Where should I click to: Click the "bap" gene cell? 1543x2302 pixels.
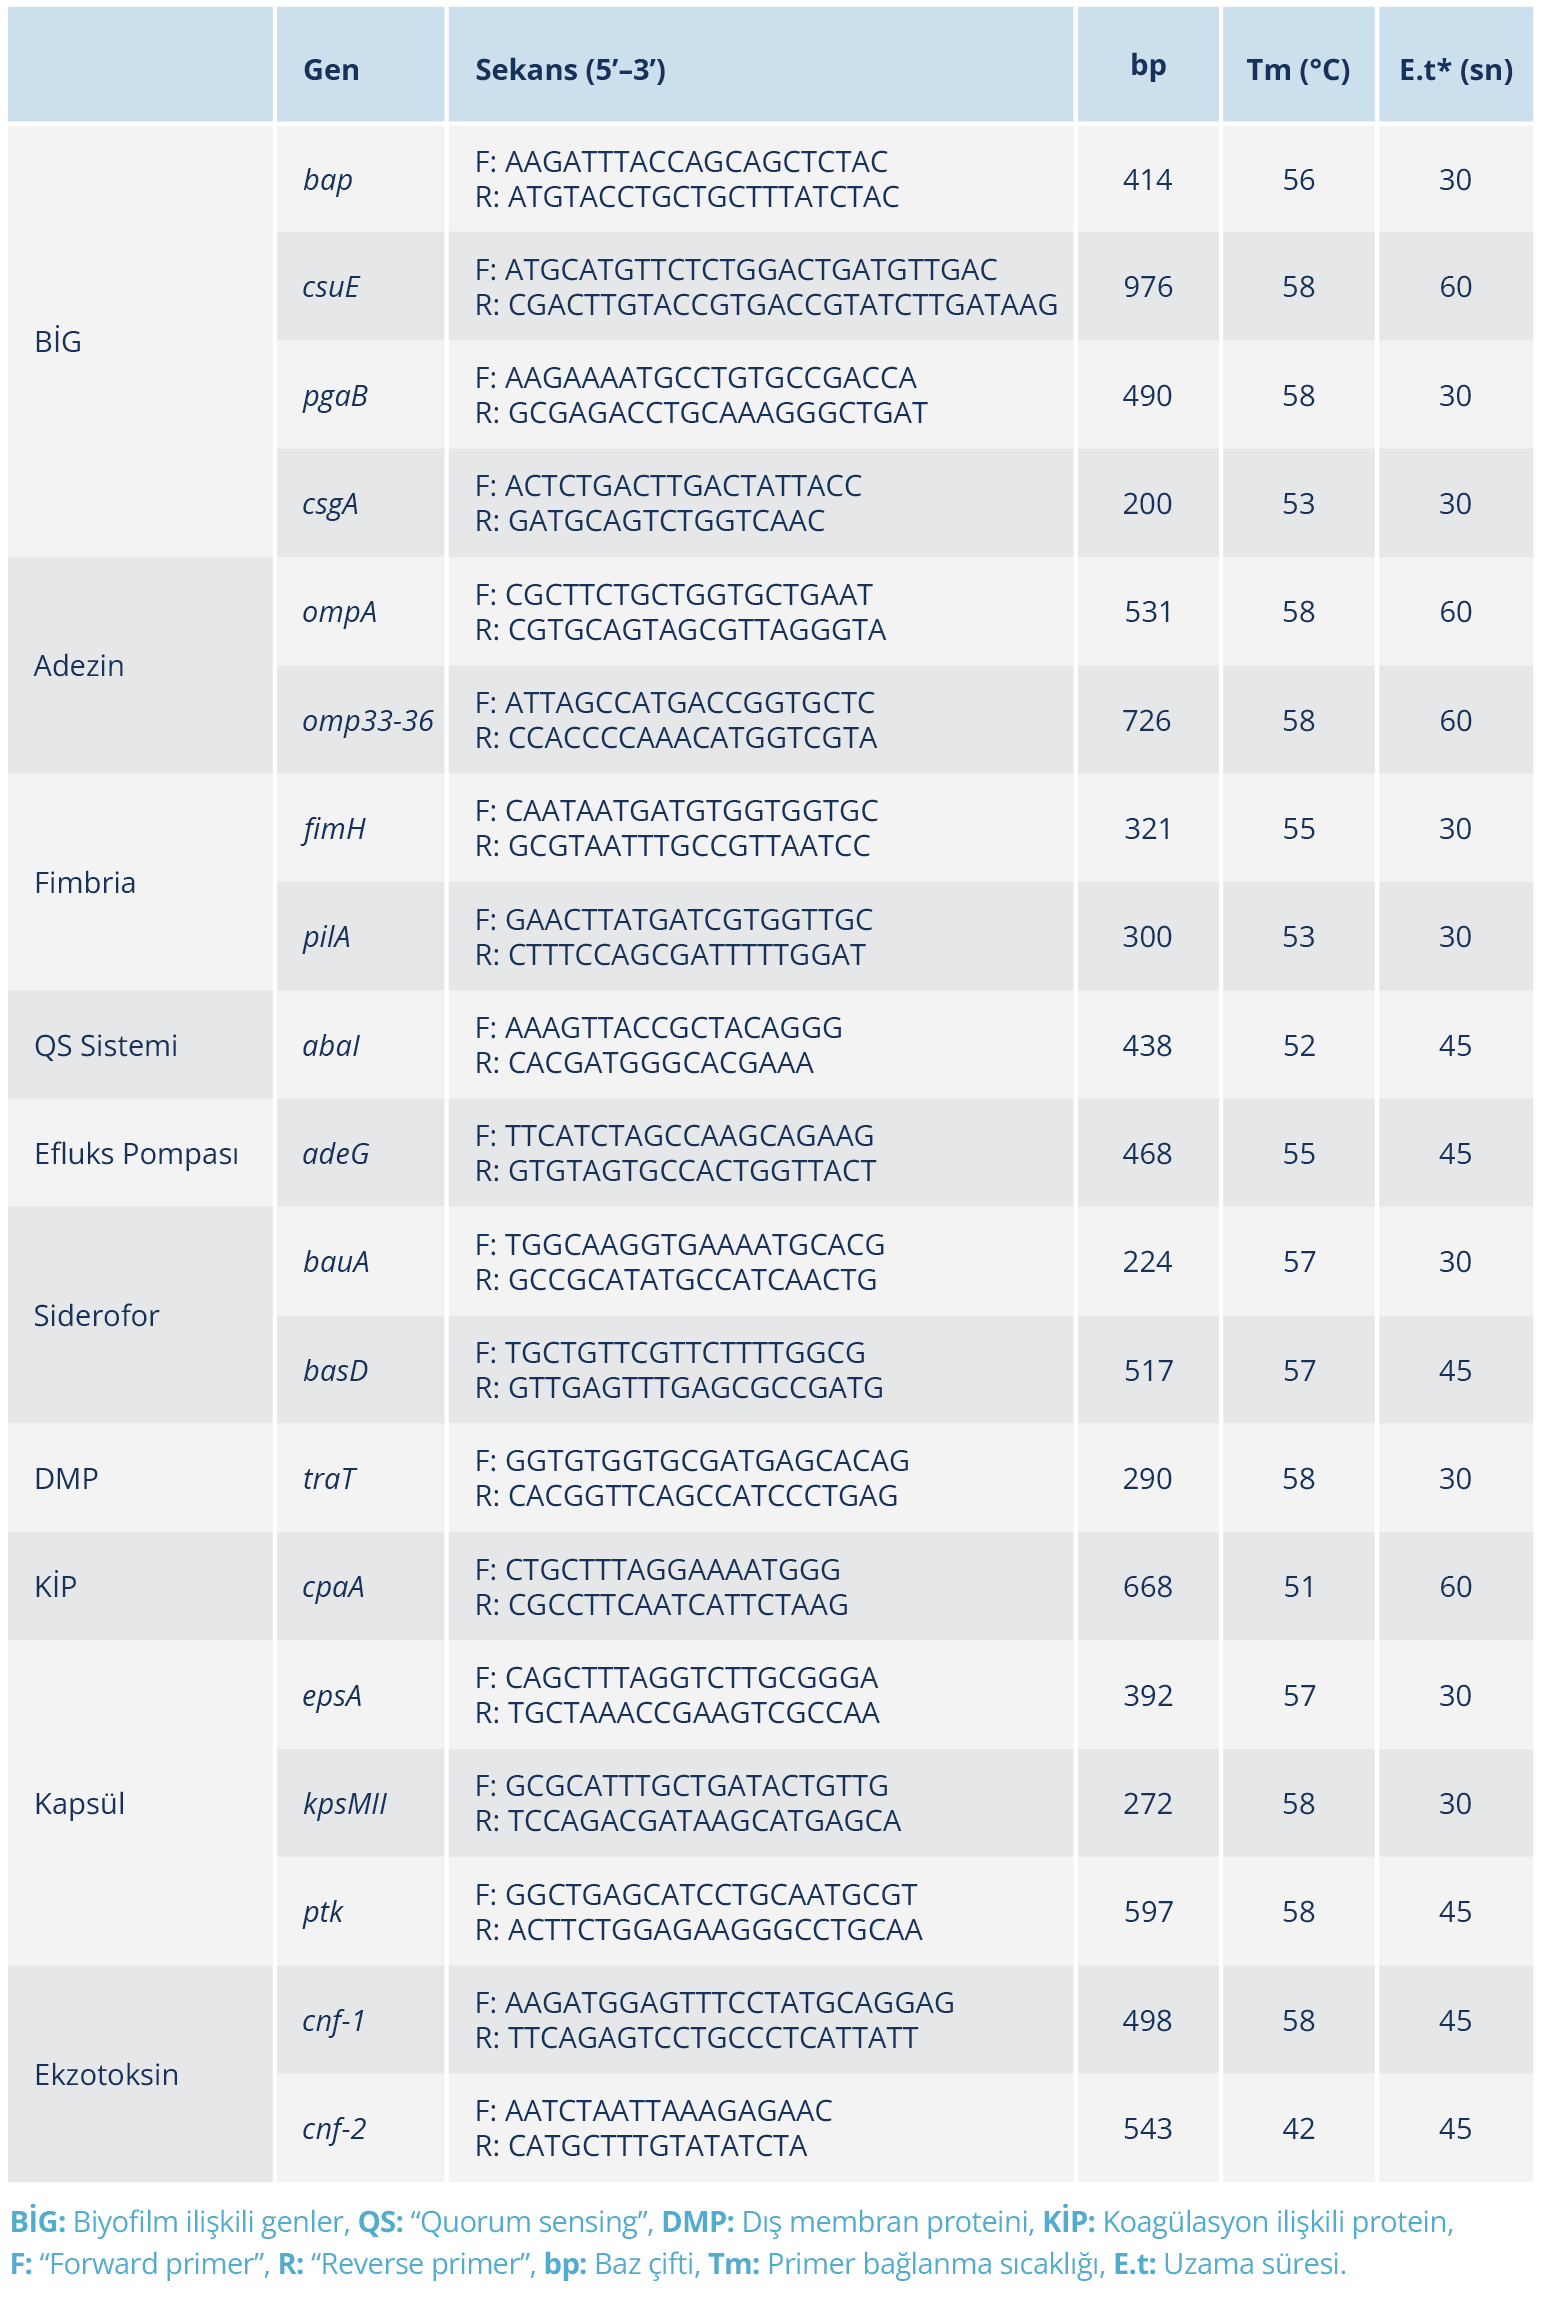pyautogui.click(x=328, y=180)
